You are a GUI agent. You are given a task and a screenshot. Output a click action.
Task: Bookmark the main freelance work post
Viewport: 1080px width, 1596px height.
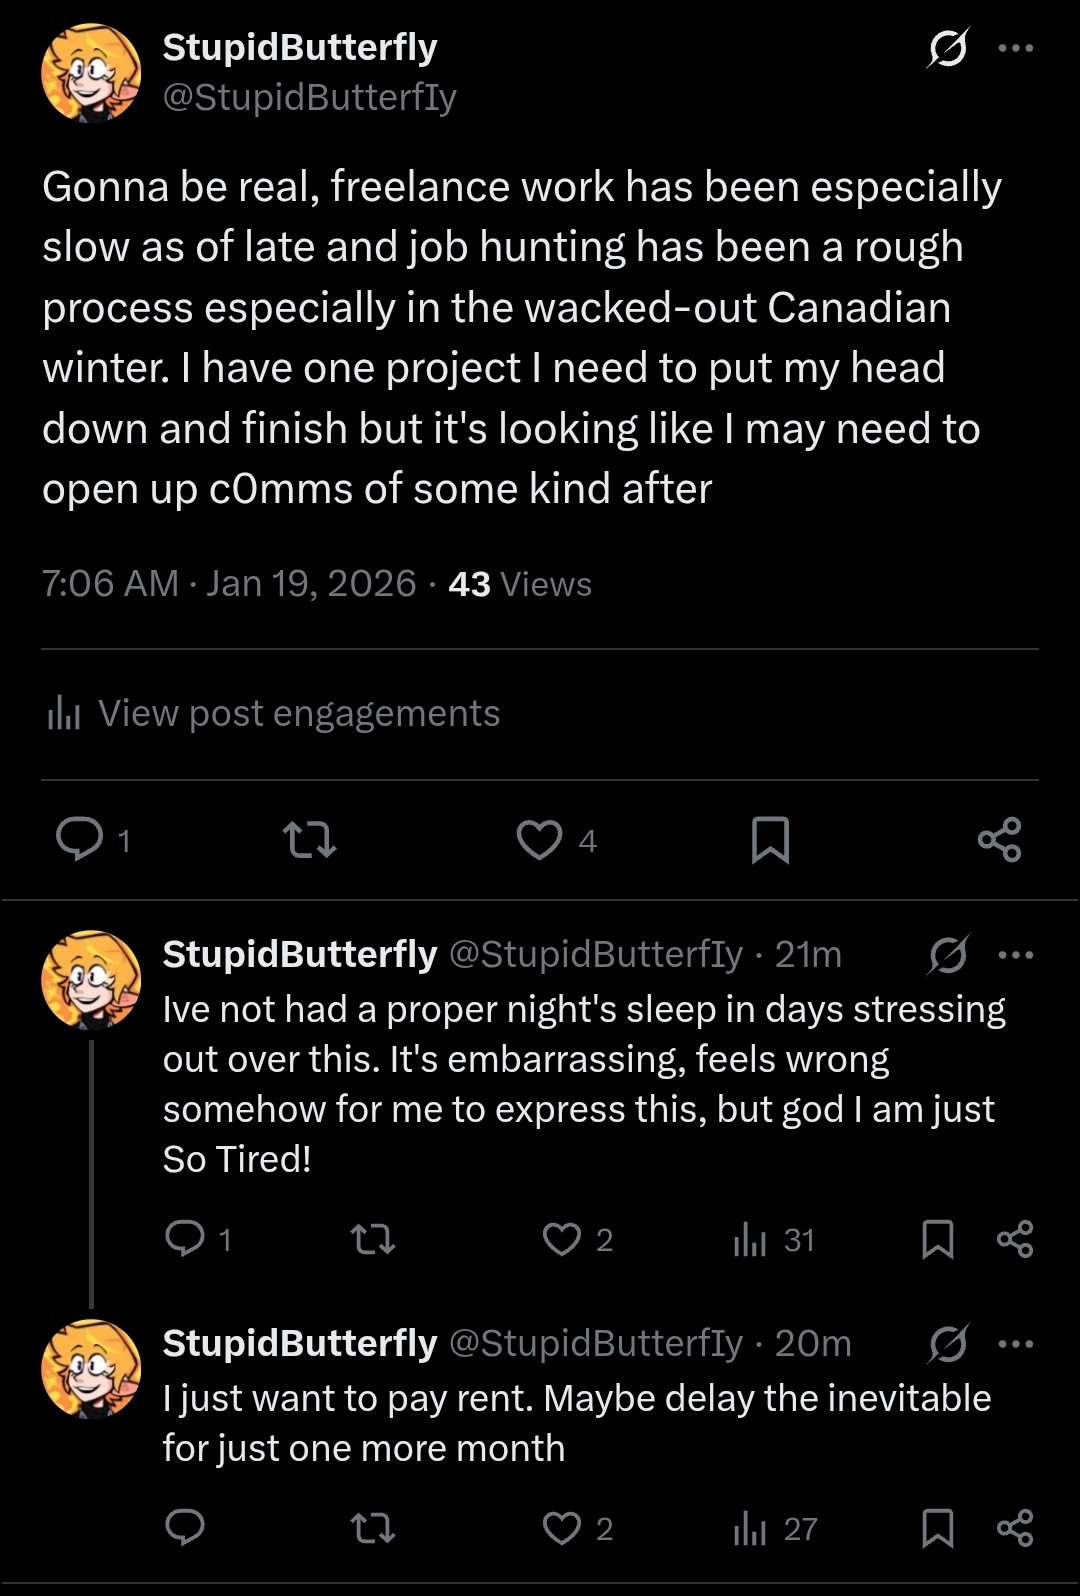pyautogui.click(x=770, y=839)
